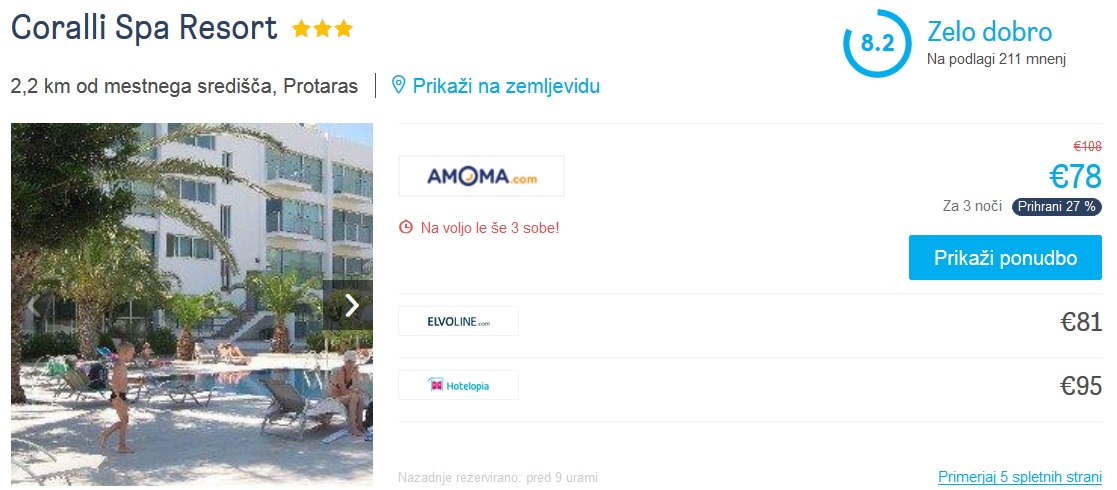Click the €78 AMOMA deal price
The width and height of the screenshot is (1117, 490).
tap(1076, 177)
